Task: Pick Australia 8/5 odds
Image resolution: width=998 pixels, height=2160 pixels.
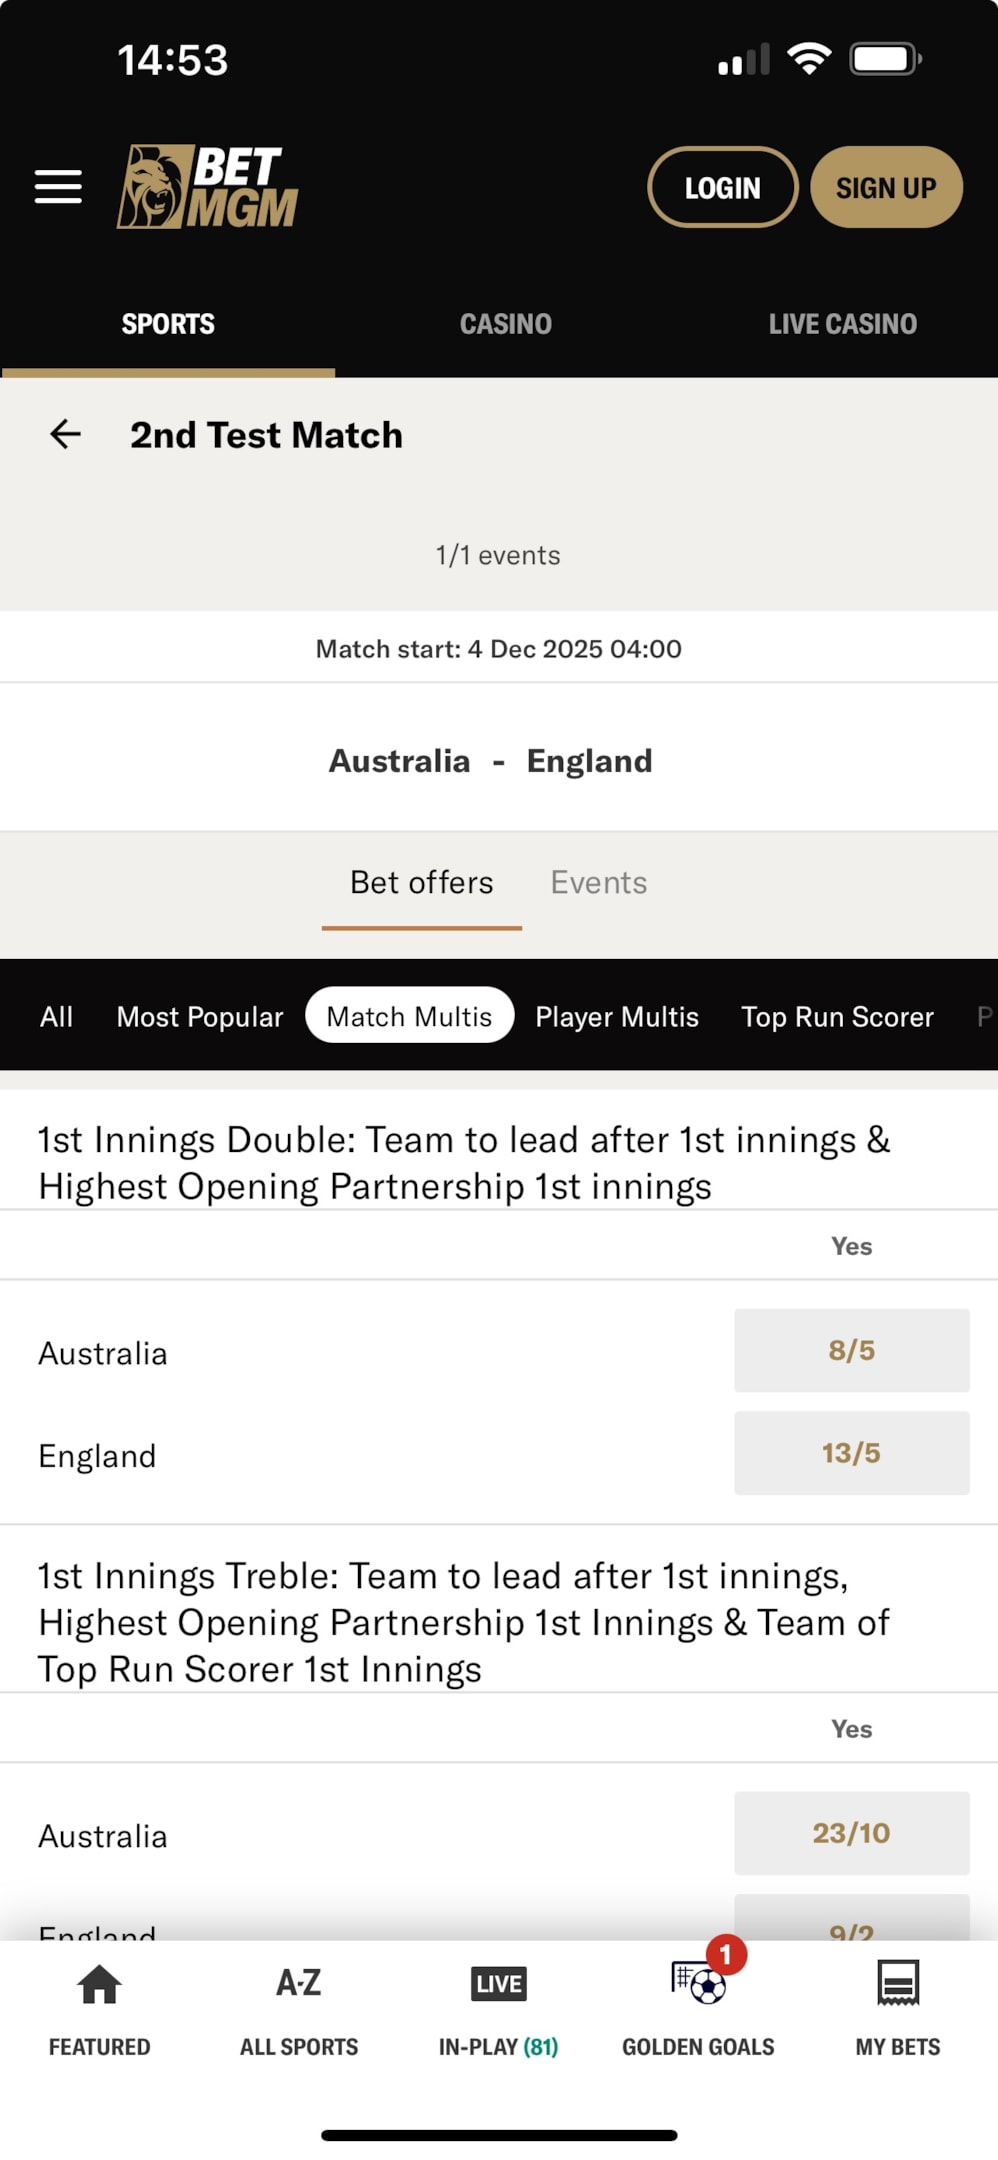Action: click(851, 1351)
